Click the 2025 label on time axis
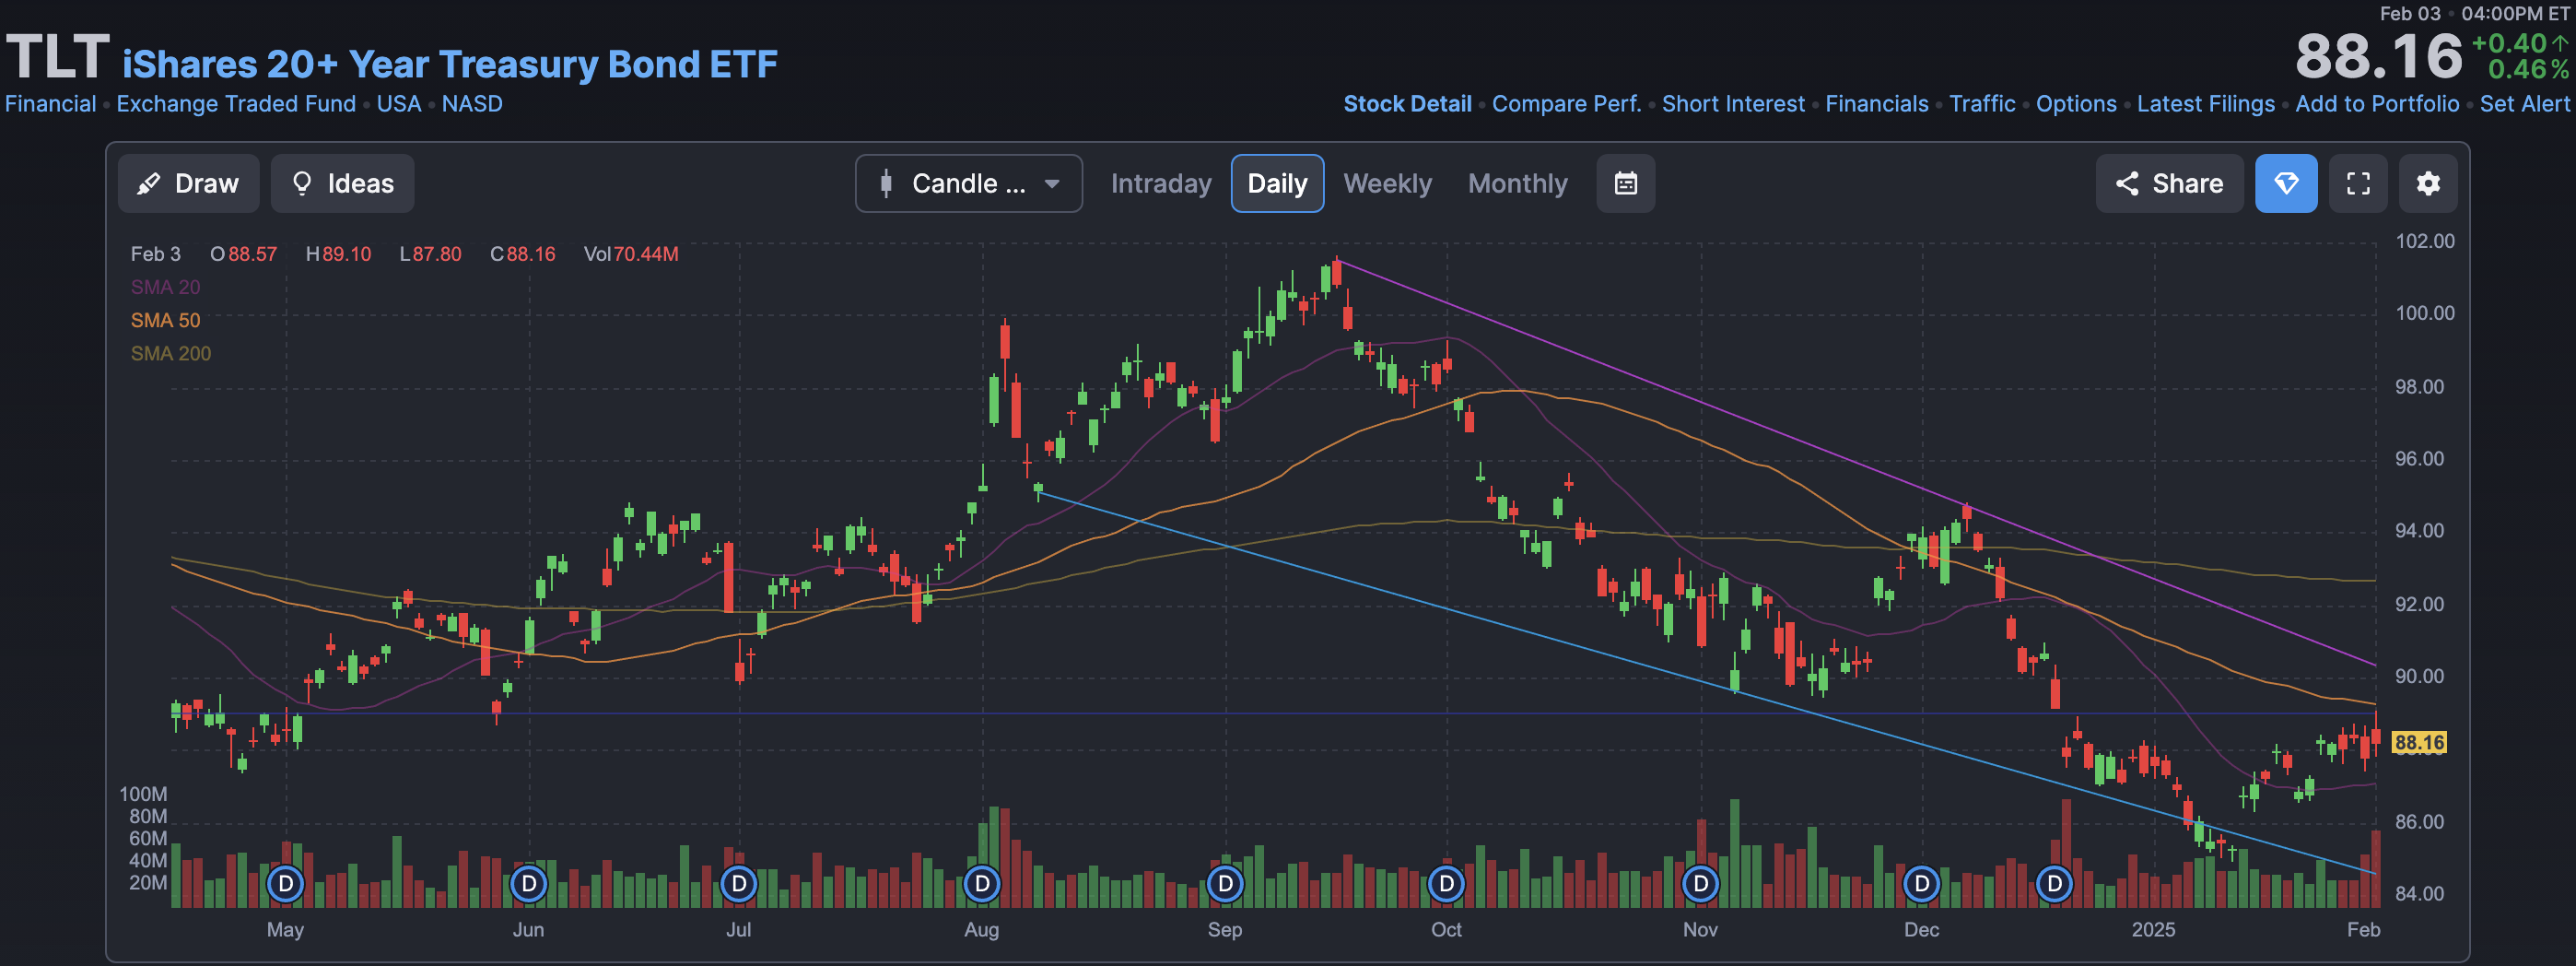Screen dimensions: 2576x966 (x=2153, y=929)
